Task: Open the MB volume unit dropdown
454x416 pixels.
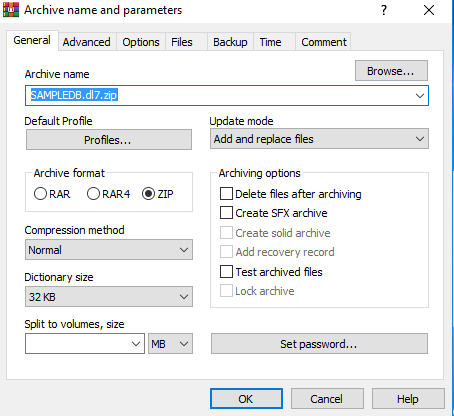Action: coord(170,344)
